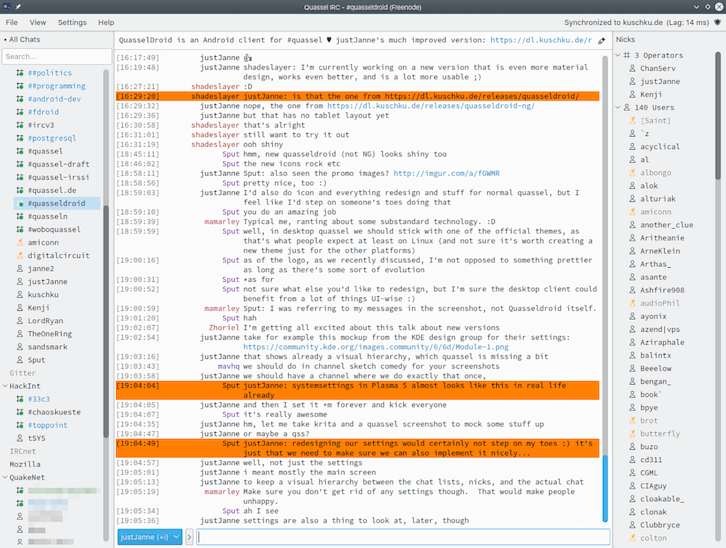Viewport: 726px width, 548px height.
Task: Select the #chaoskueste channel
Action: coord(54,412)
